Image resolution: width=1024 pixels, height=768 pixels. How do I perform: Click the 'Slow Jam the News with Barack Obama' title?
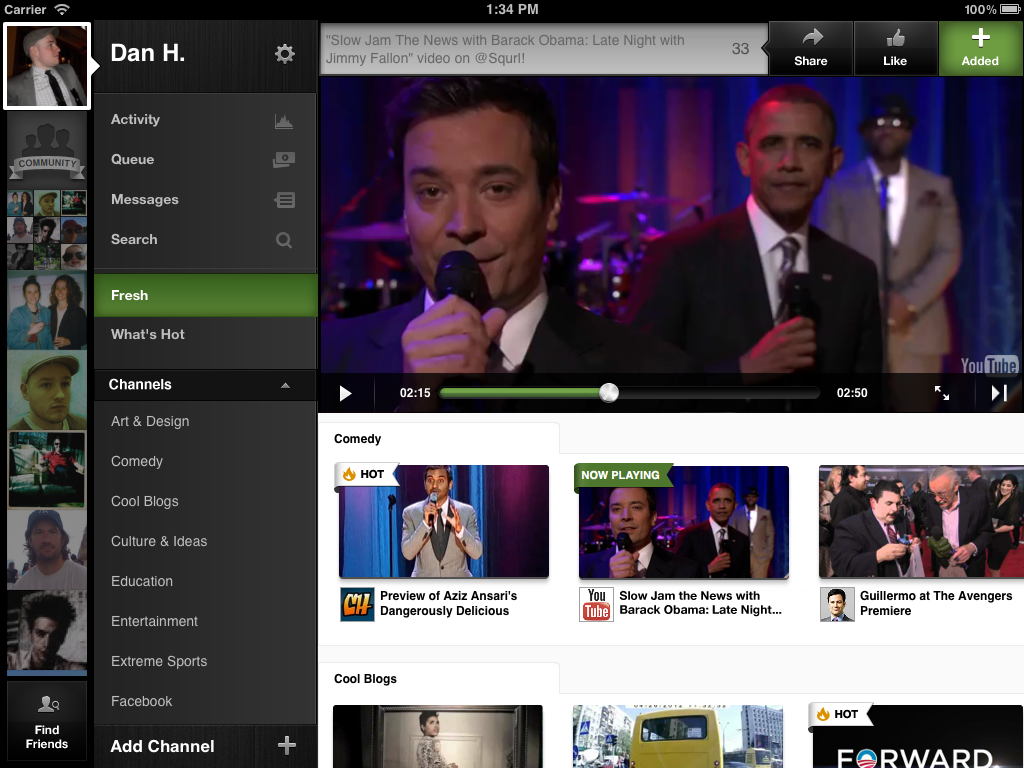700,603
